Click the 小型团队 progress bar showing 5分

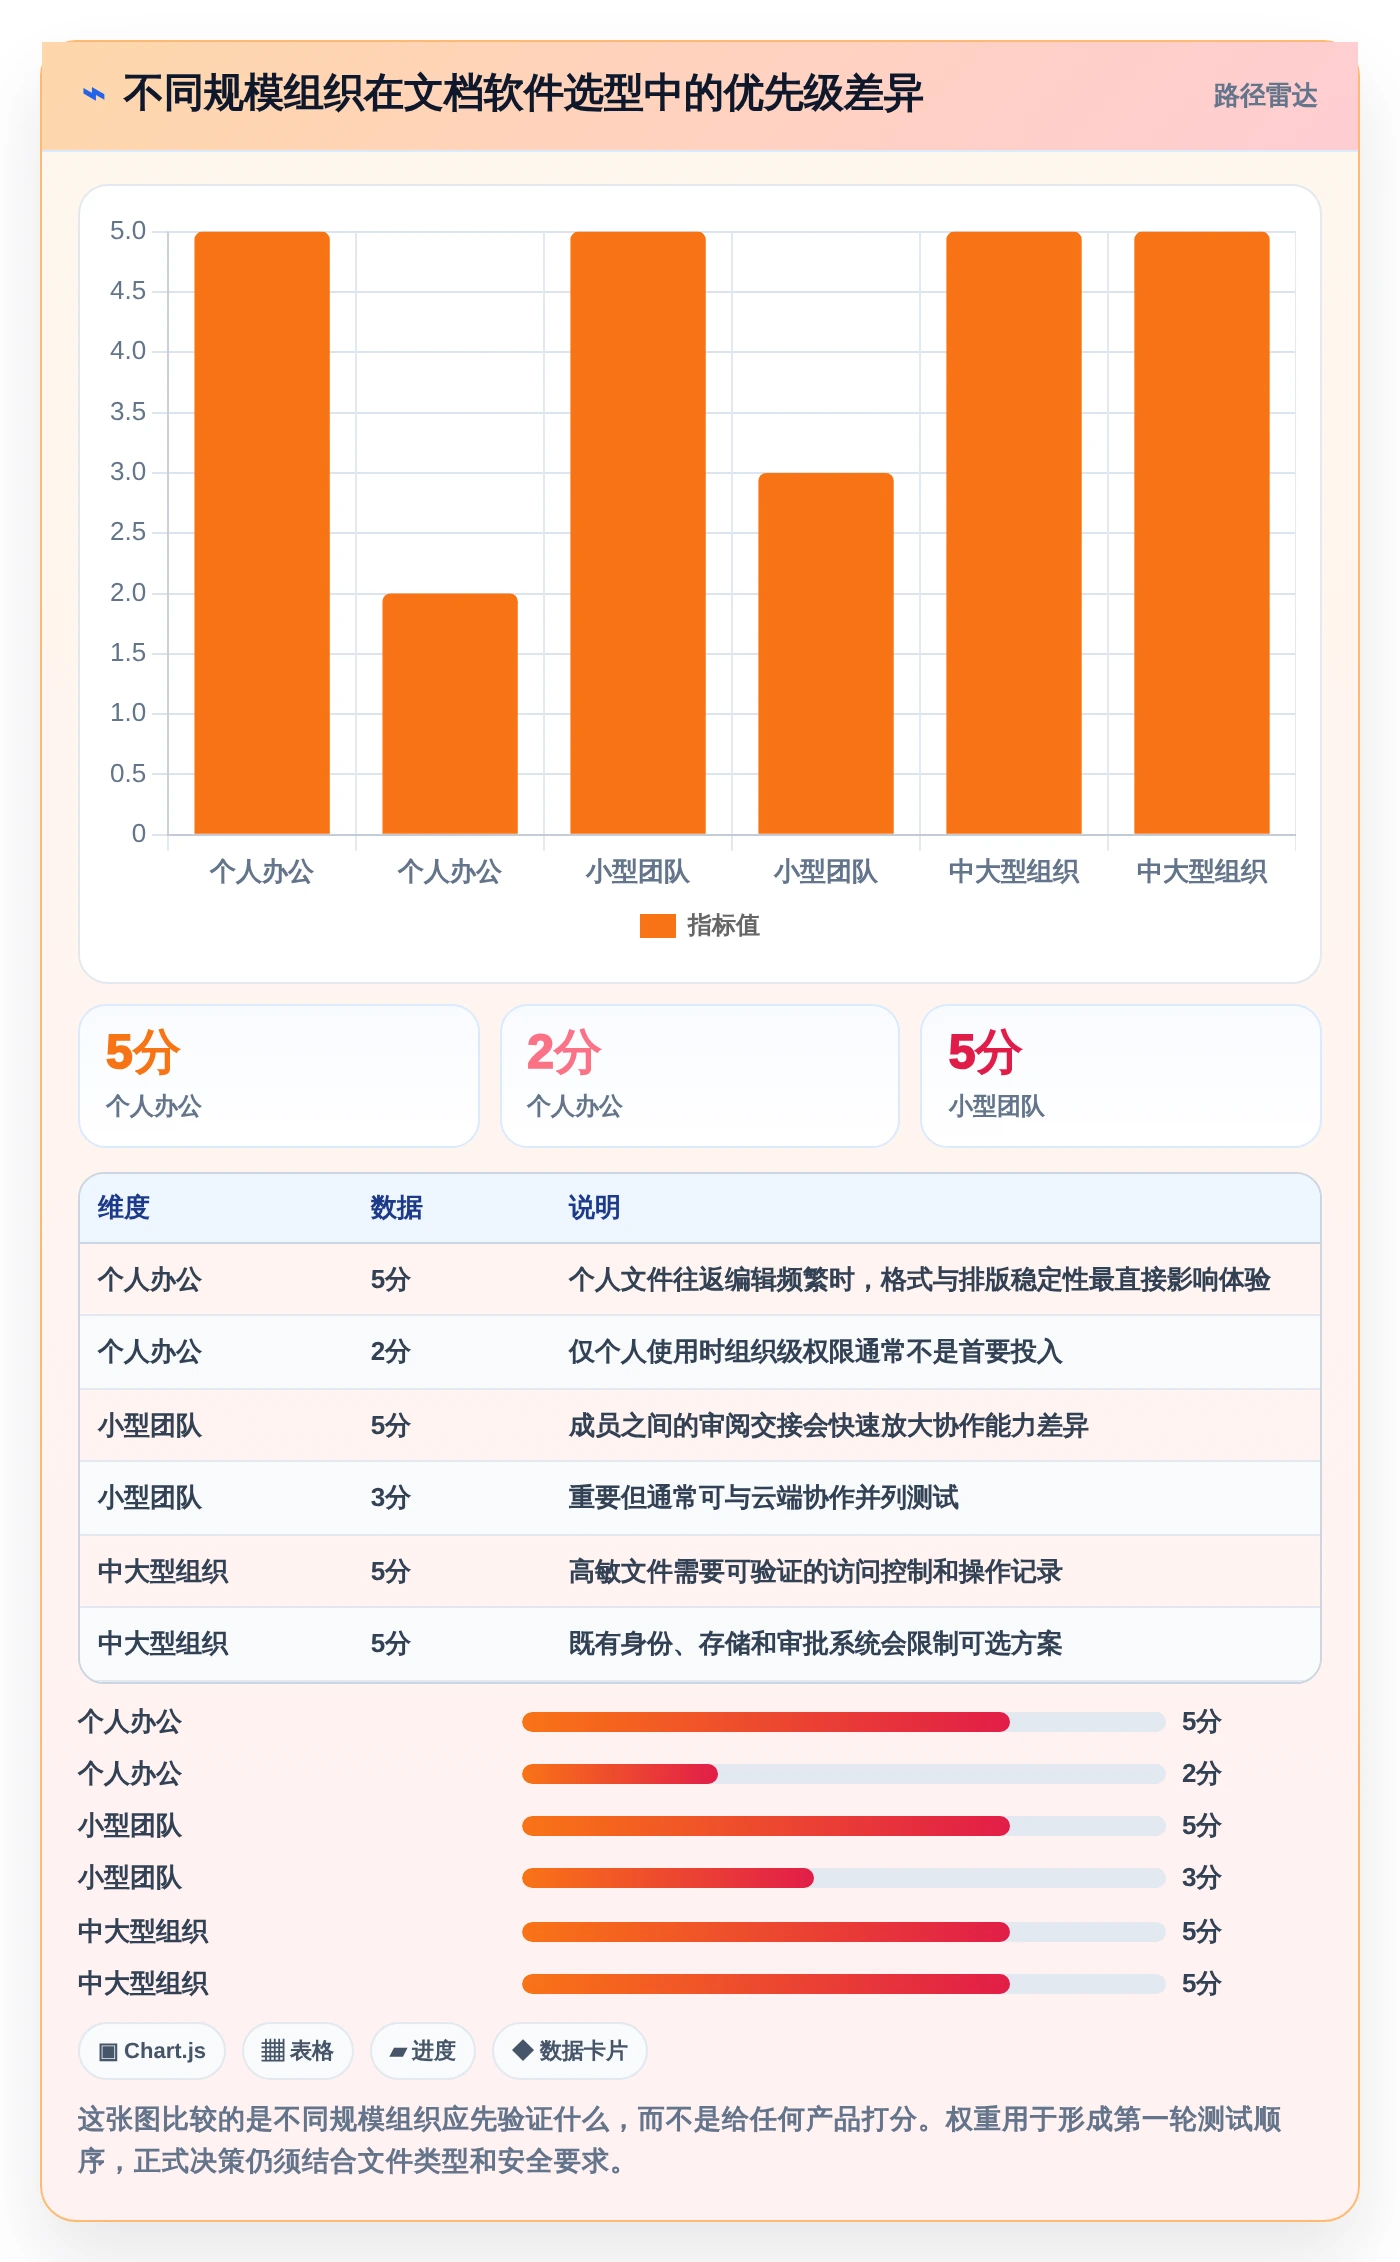[844, 1826]
